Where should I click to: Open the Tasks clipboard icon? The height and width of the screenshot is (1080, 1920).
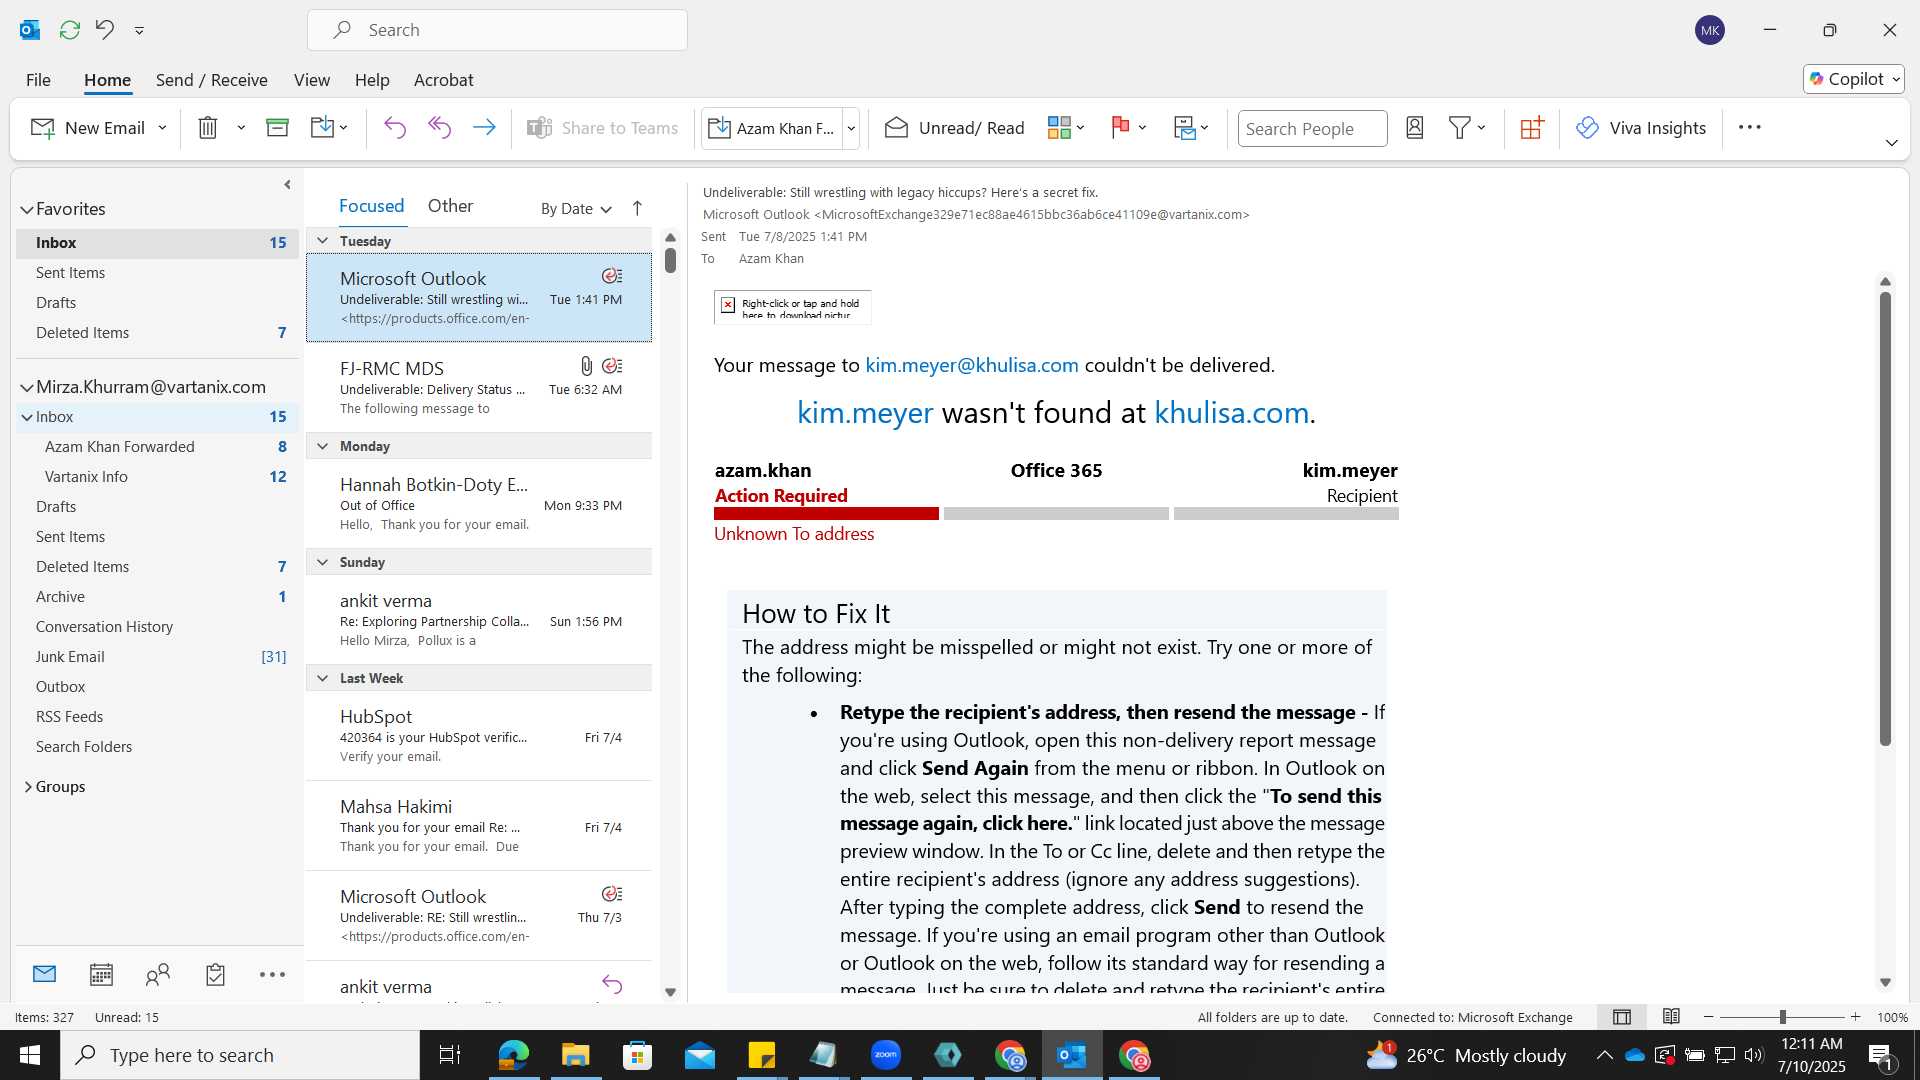[x=215, y=974]
